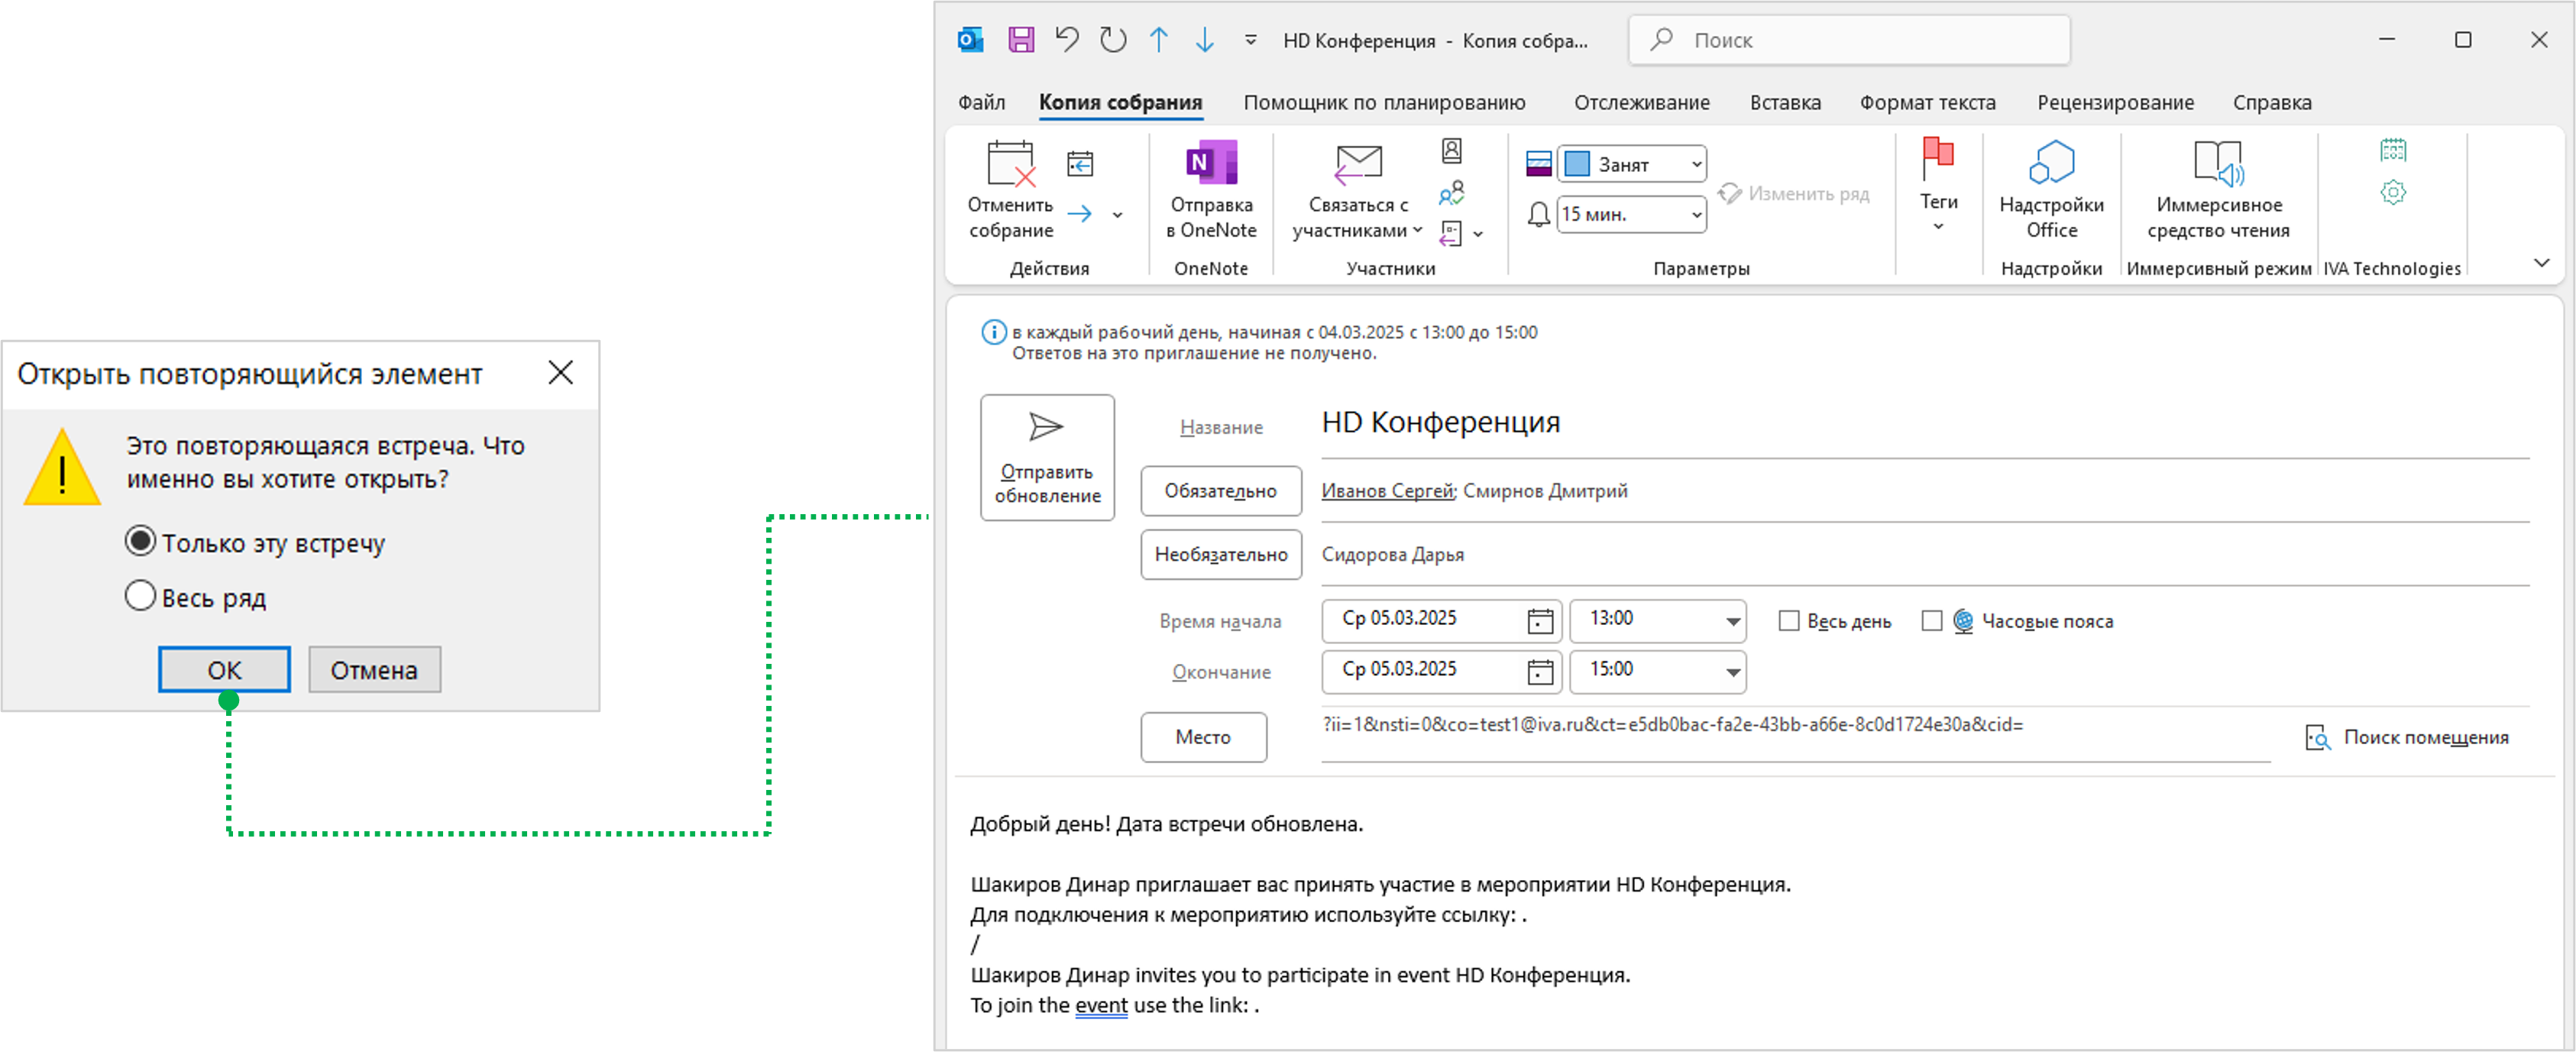Click Send update button icon

(x=1046, y=428)
